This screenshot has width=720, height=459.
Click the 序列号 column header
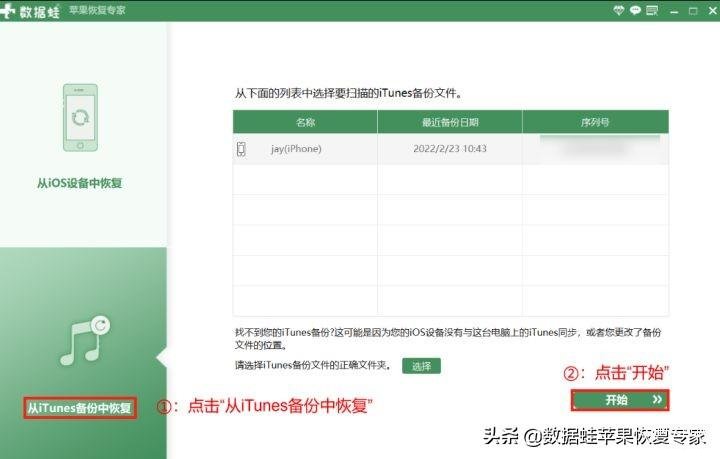(595, 122)
